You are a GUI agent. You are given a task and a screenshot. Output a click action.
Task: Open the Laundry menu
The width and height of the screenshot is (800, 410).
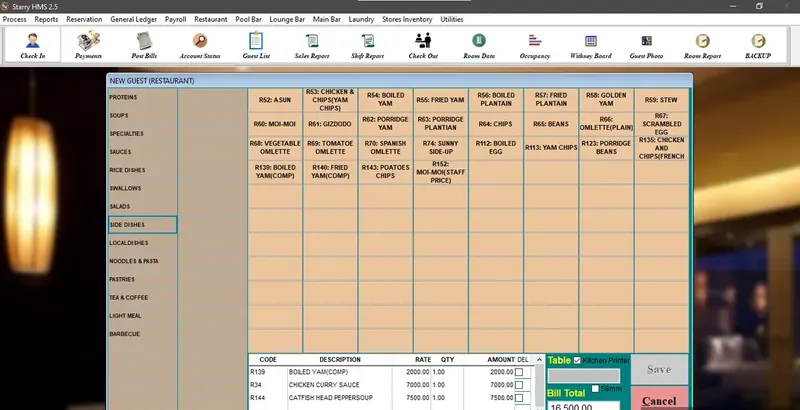point(361,19)
